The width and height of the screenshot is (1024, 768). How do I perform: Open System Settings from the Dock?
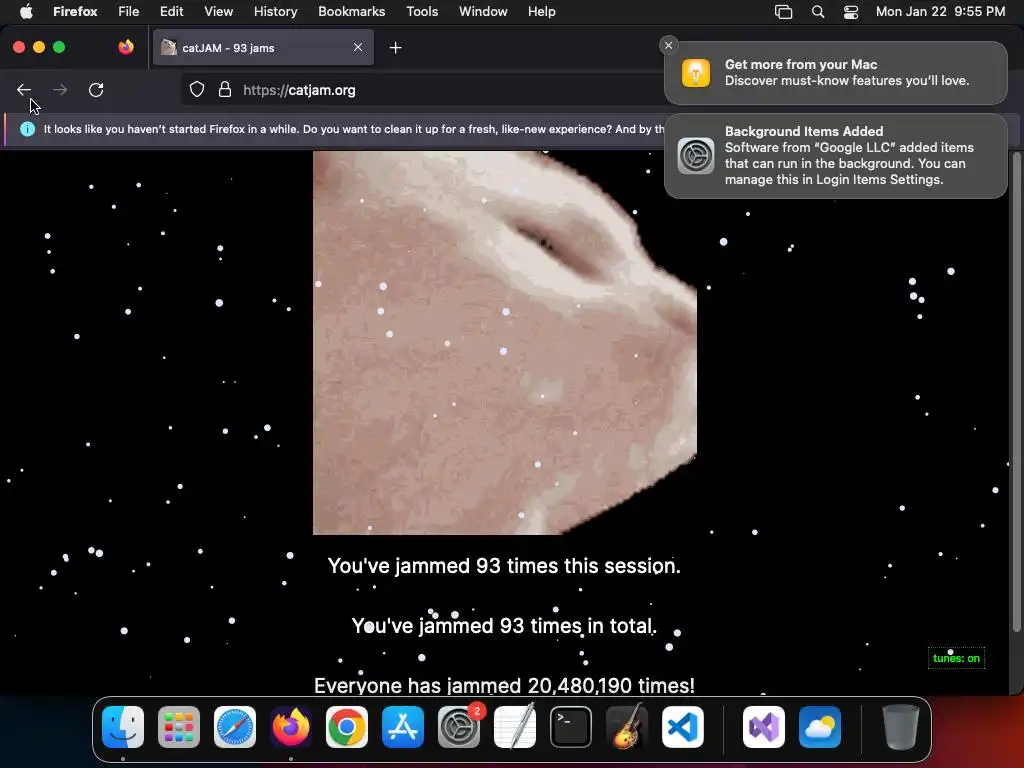tap(459, 727)
